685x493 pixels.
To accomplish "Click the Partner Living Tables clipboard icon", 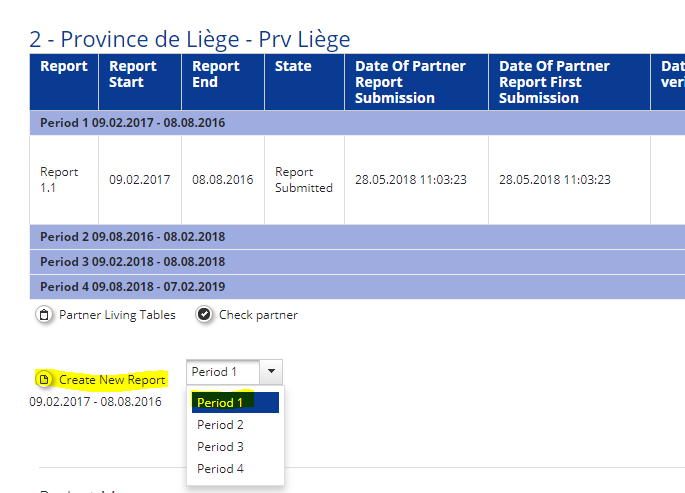I will pos(44,315).
